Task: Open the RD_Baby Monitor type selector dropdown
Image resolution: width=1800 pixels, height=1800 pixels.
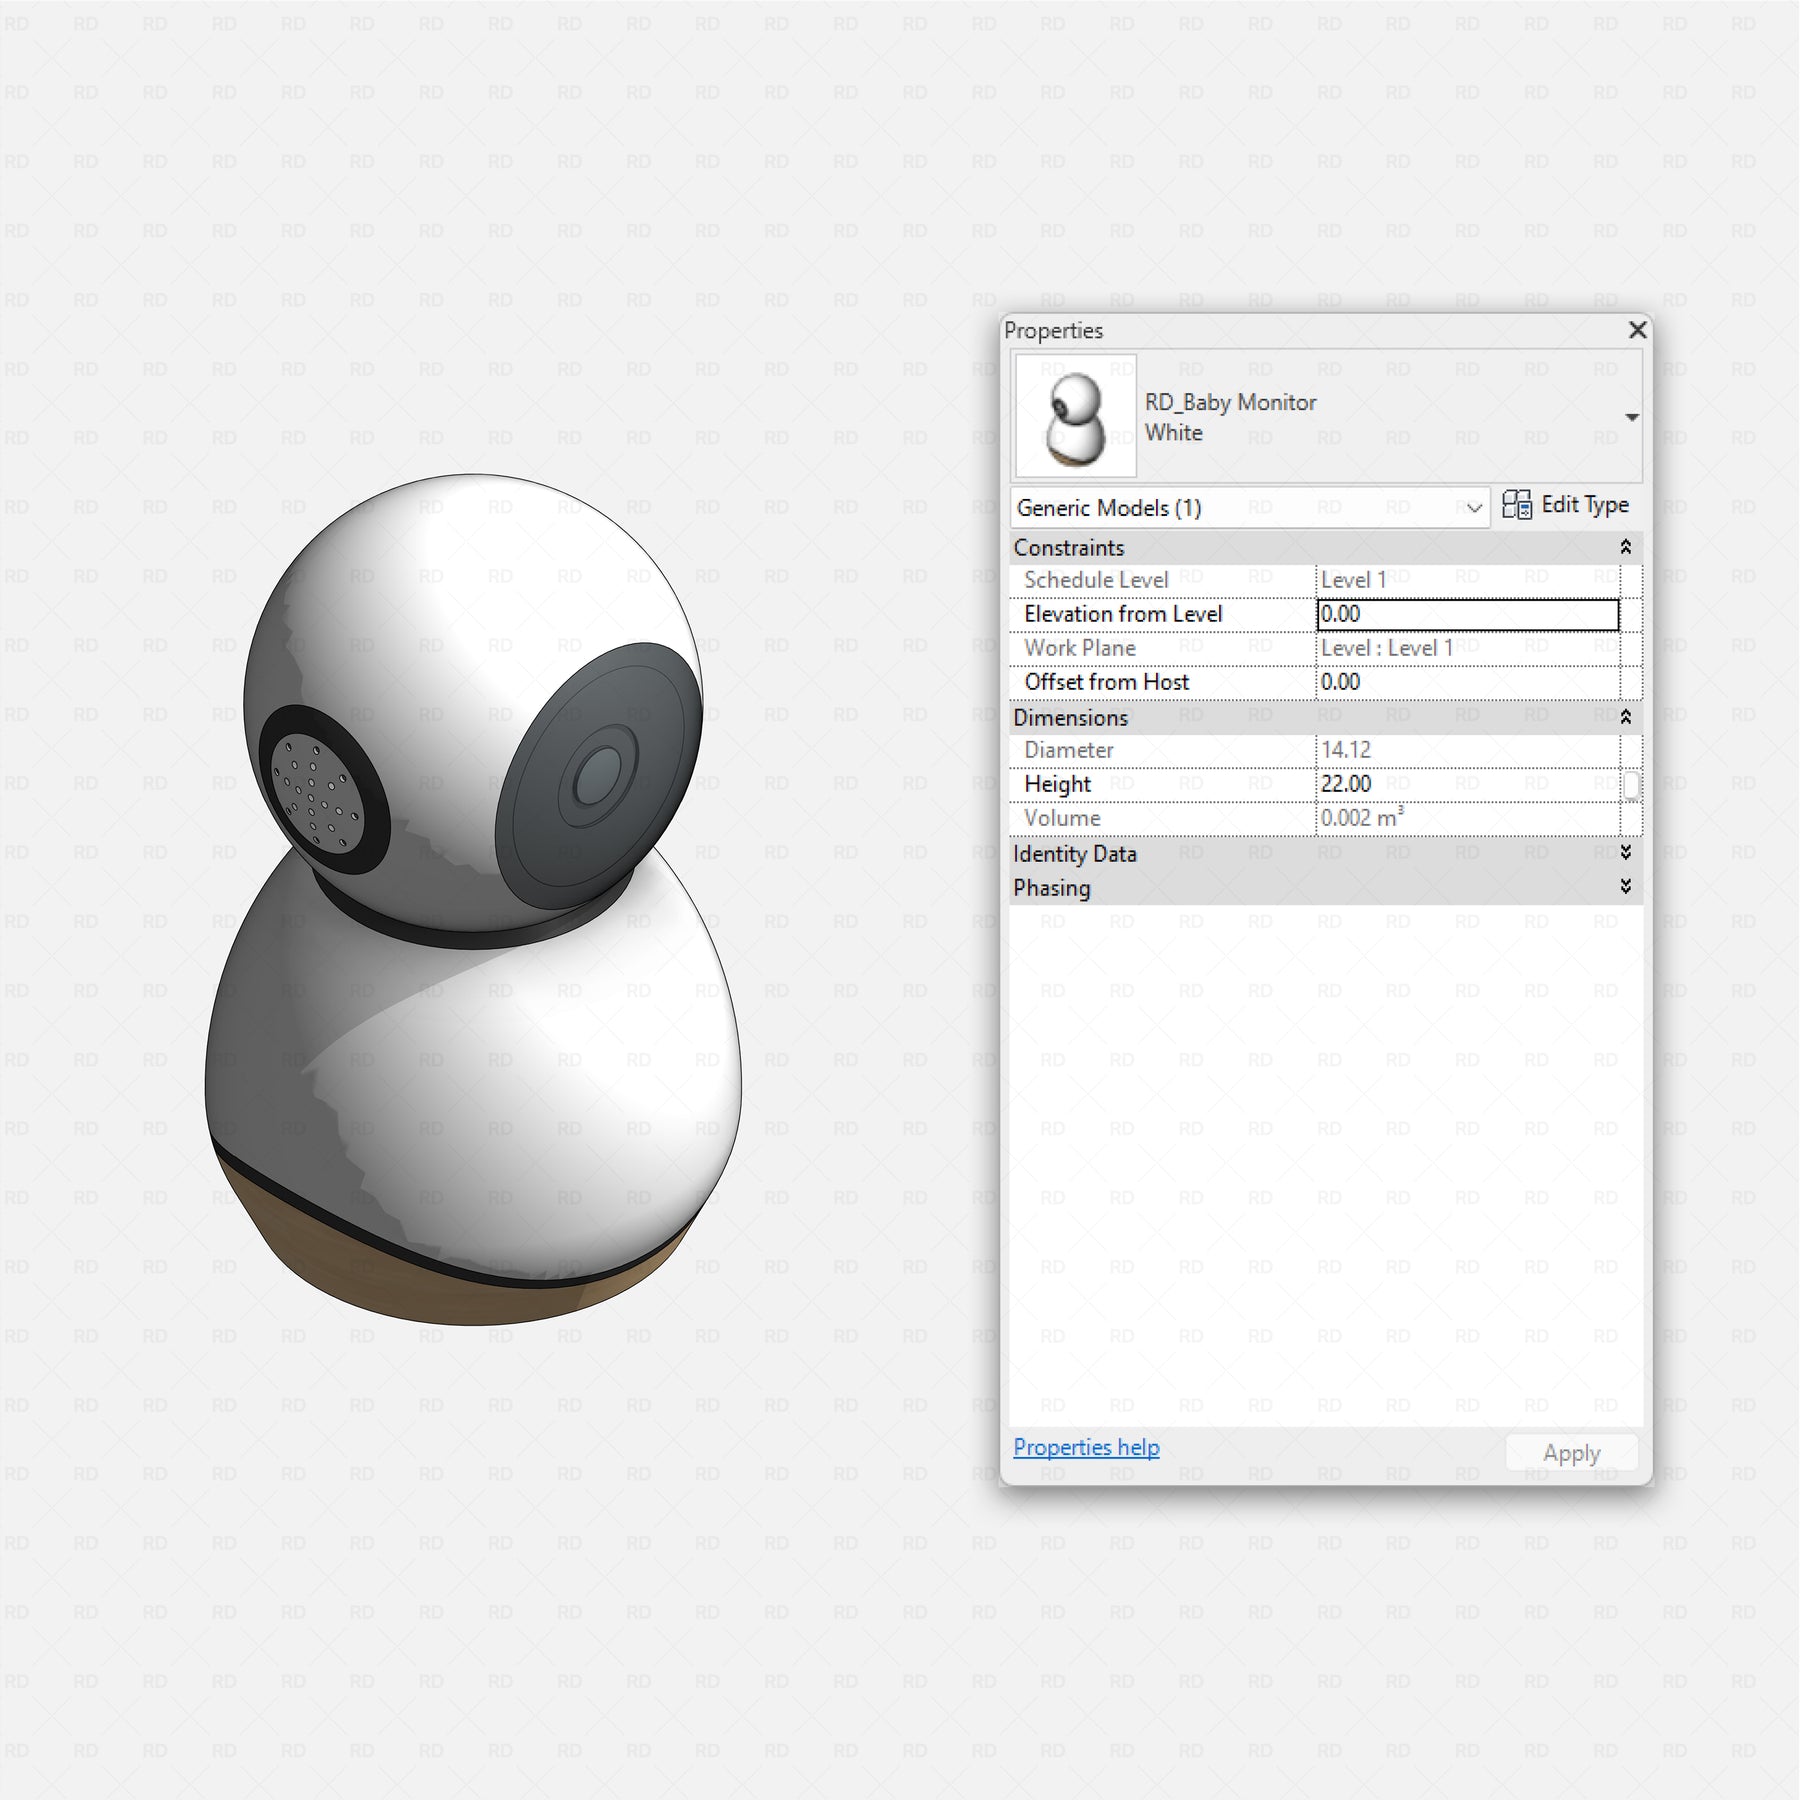Action: tap(1631, 417)
